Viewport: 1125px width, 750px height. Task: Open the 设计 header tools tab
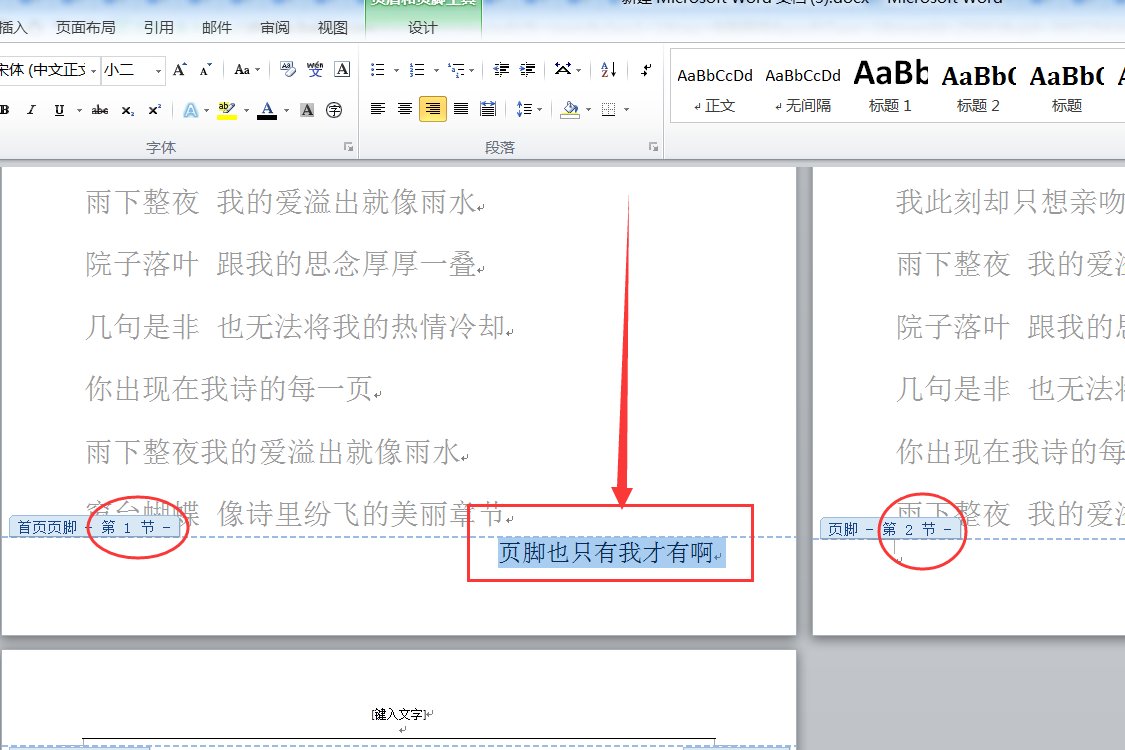click(x=420, y=28)
